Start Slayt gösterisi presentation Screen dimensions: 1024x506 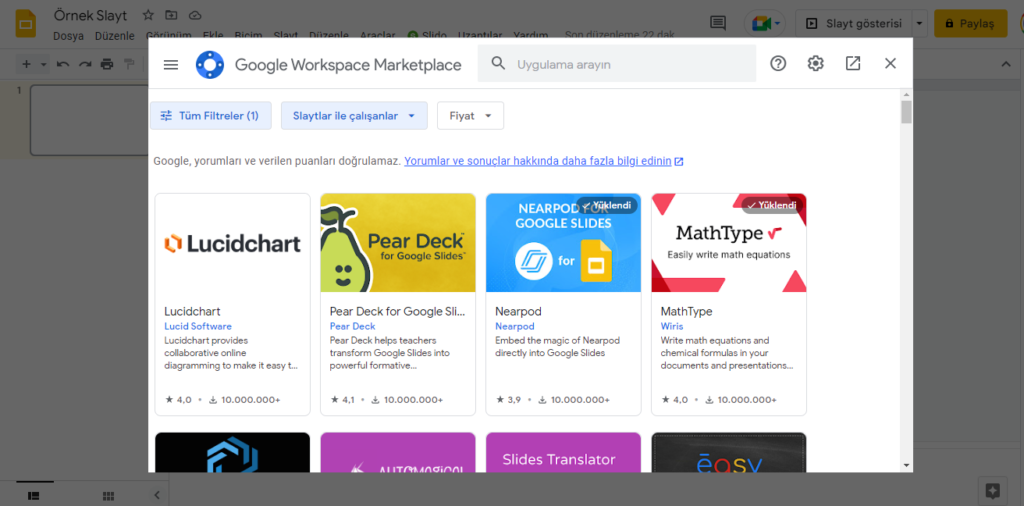point(854,24)
